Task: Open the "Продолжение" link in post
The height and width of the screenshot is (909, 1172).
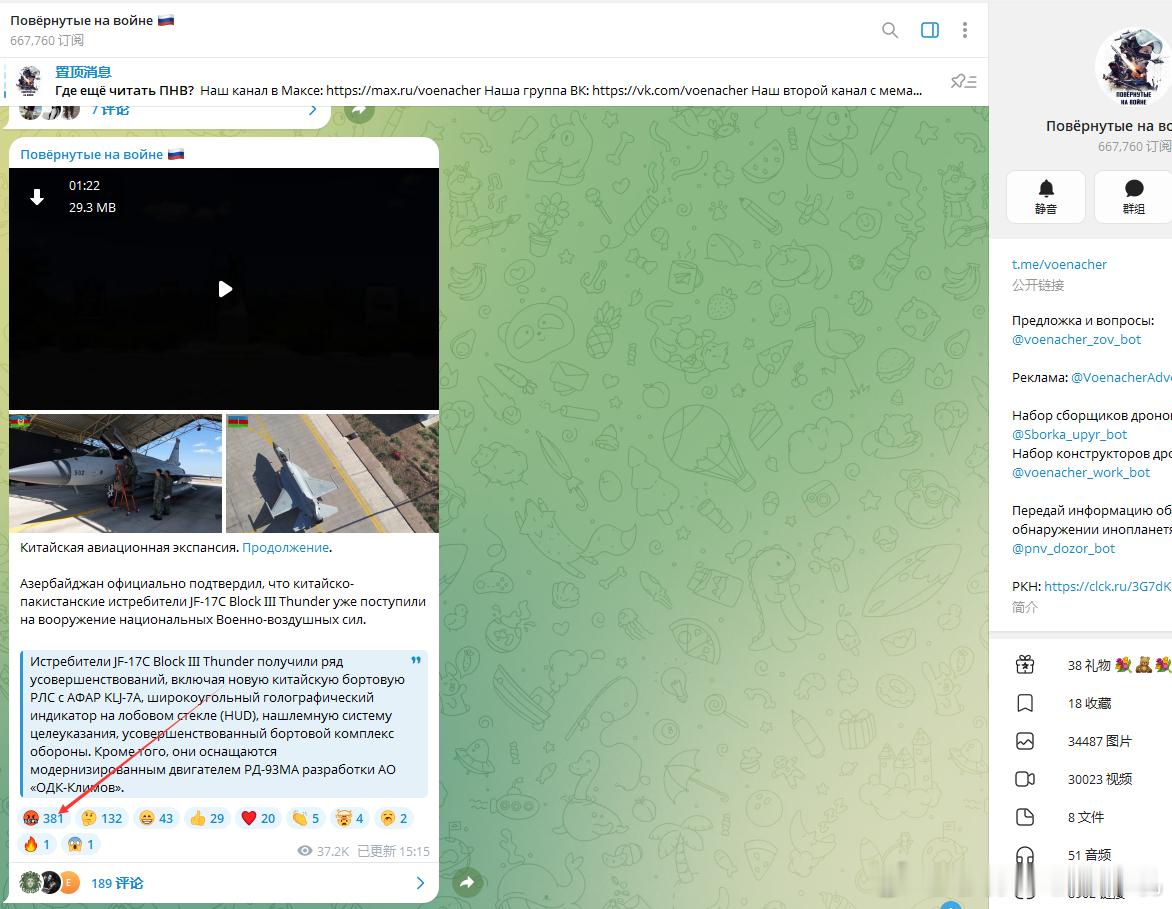Action: 286,547
